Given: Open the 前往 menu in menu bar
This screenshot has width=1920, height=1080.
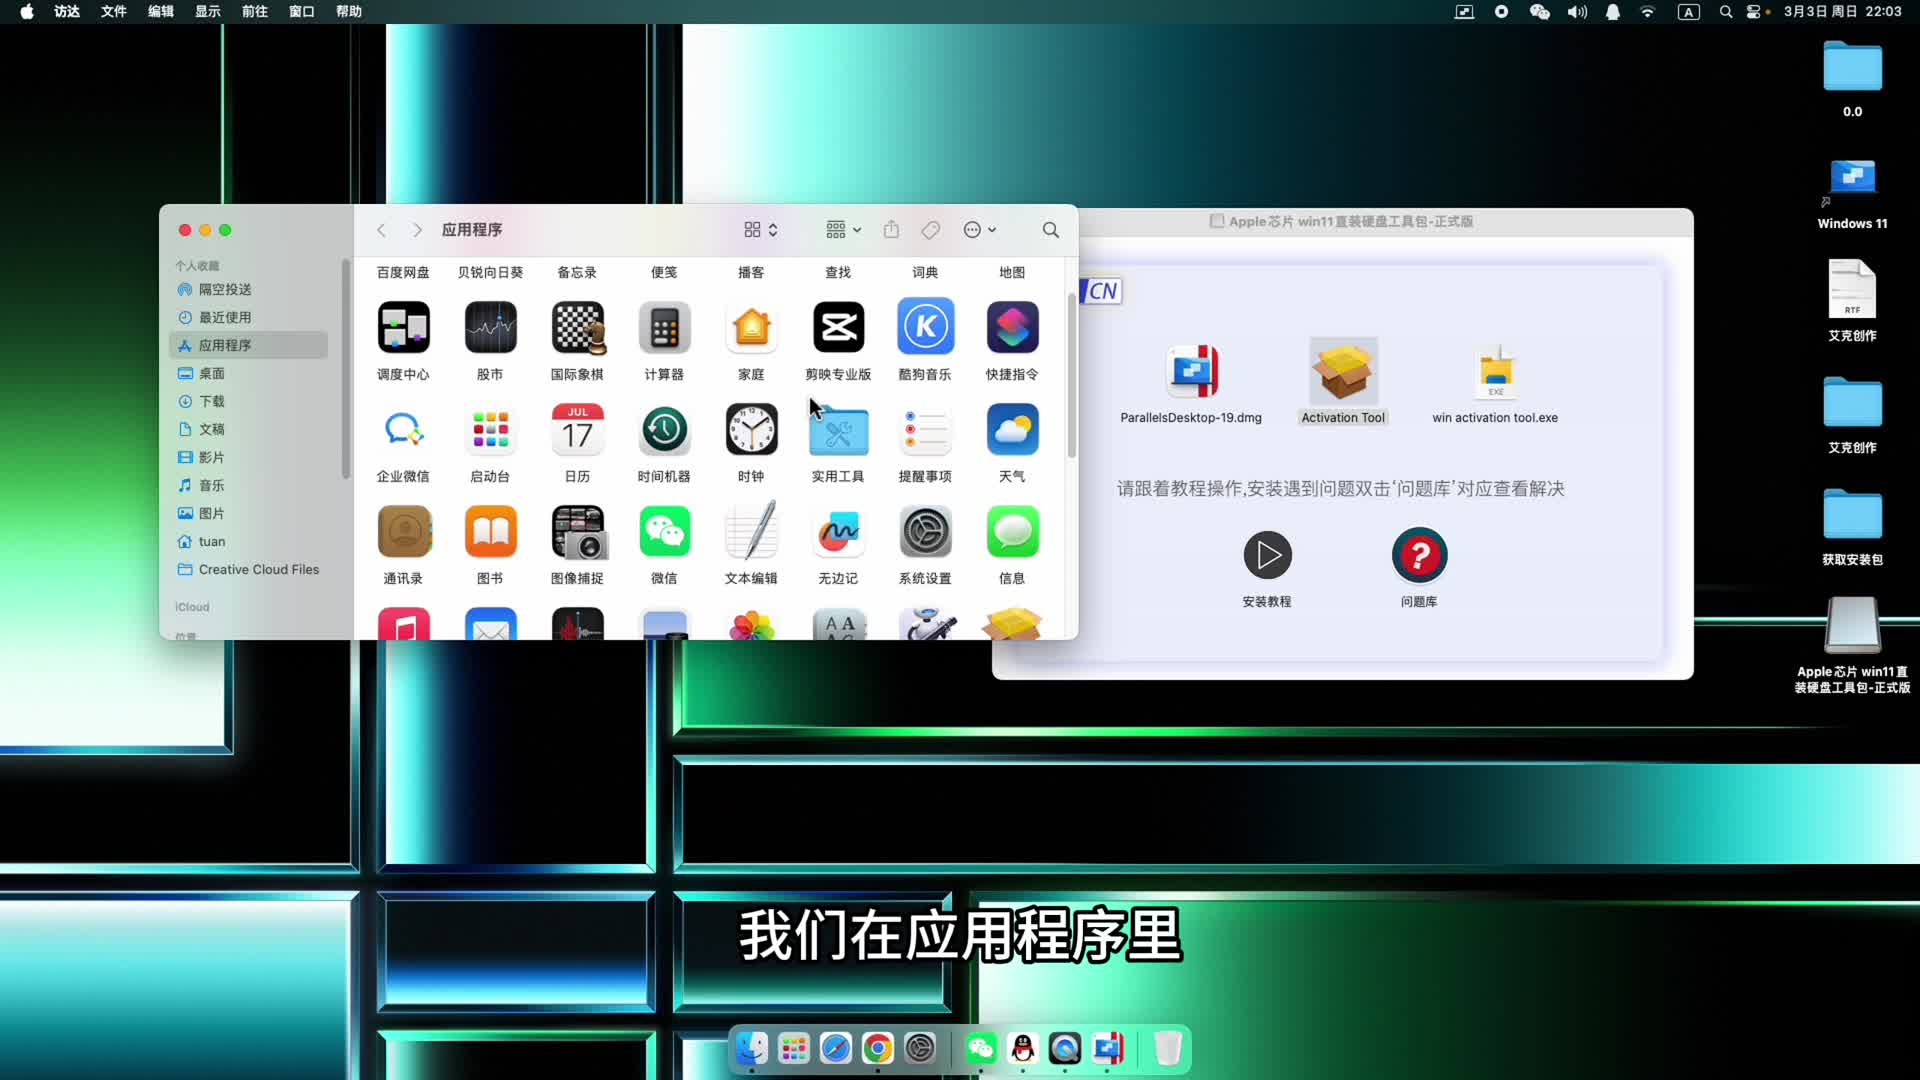Looking at the screenshot, I should 254,11.
